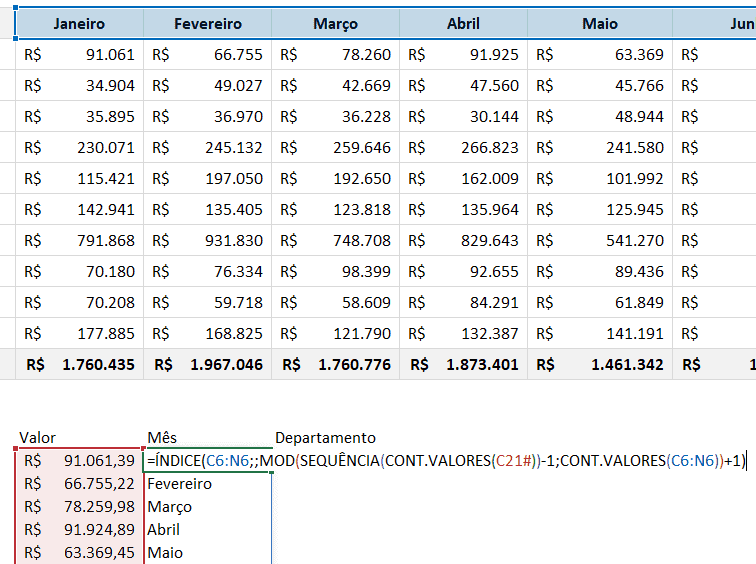
Task: Click the cell with value 791.868
Action: pyautogui.click(x=80, y=240)
